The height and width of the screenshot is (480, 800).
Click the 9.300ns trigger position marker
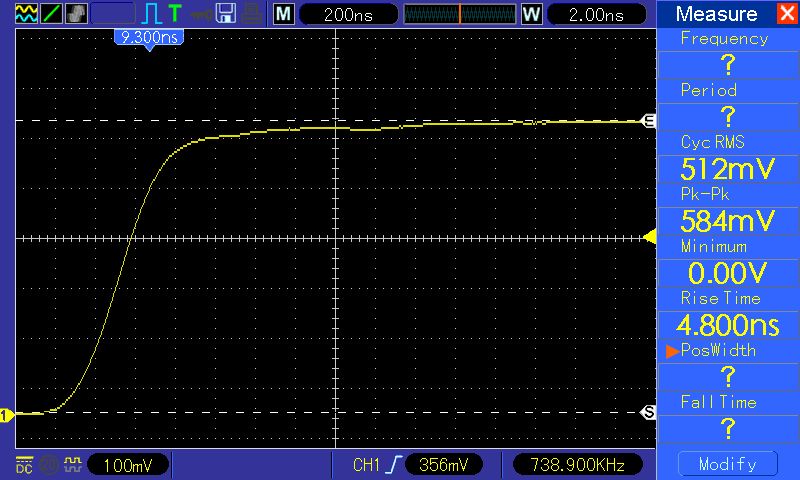point(149,38)
